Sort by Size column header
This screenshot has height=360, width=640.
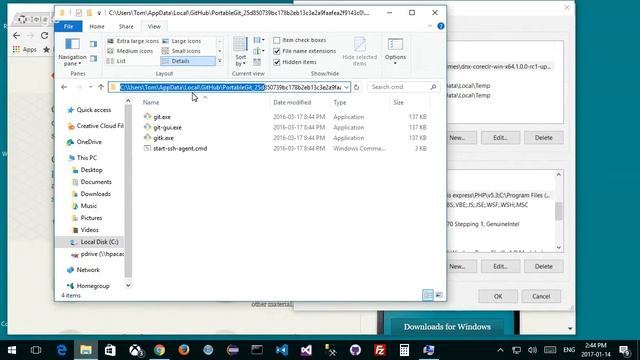point(398,102)
